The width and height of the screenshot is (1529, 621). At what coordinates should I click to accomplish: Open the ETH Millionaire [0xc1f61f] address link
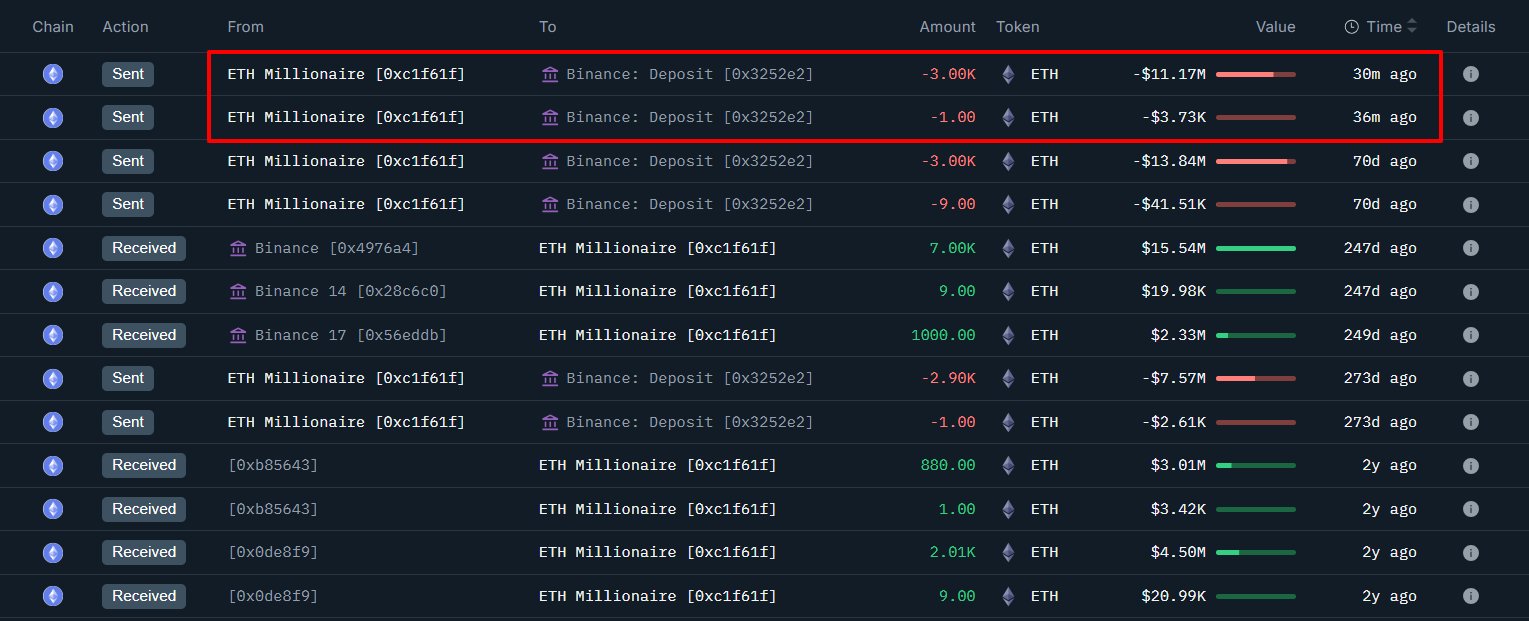[x=345, y=74]
